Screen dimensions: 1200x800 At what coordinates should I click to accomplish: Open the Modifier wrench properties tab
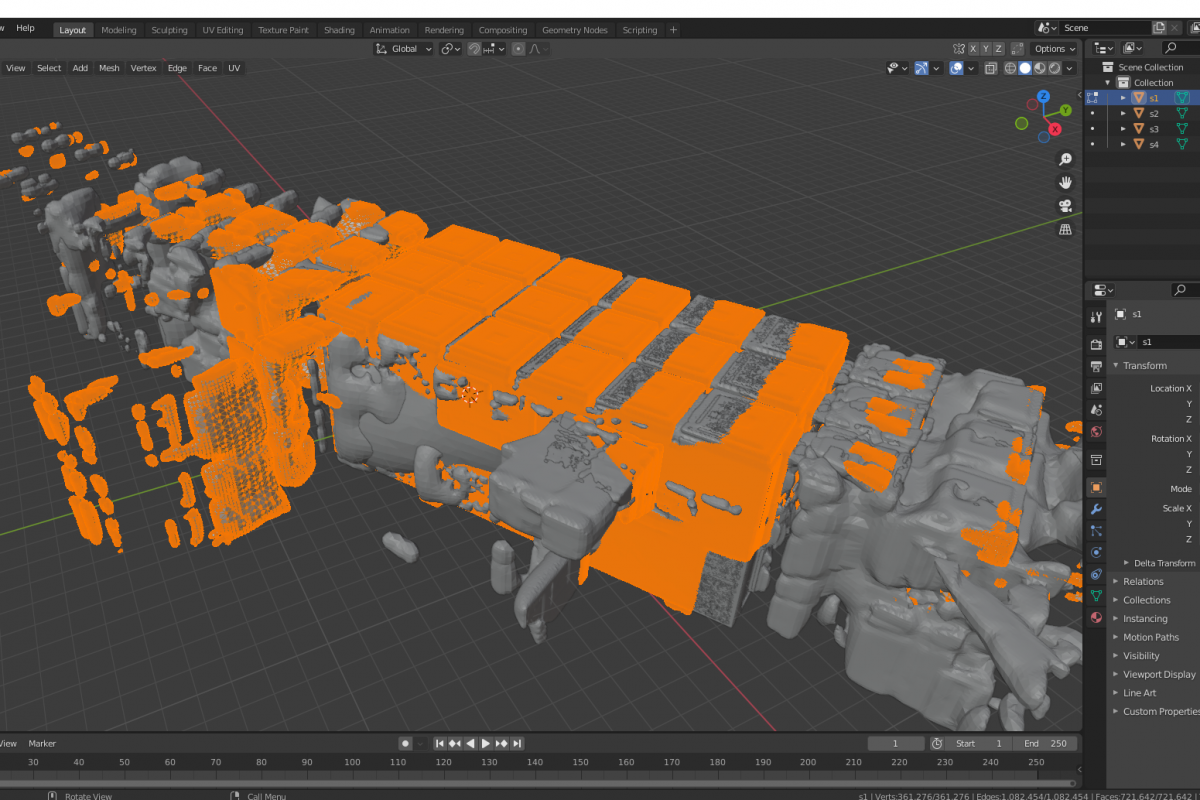pyautogui.click(x=1096, y=509)
